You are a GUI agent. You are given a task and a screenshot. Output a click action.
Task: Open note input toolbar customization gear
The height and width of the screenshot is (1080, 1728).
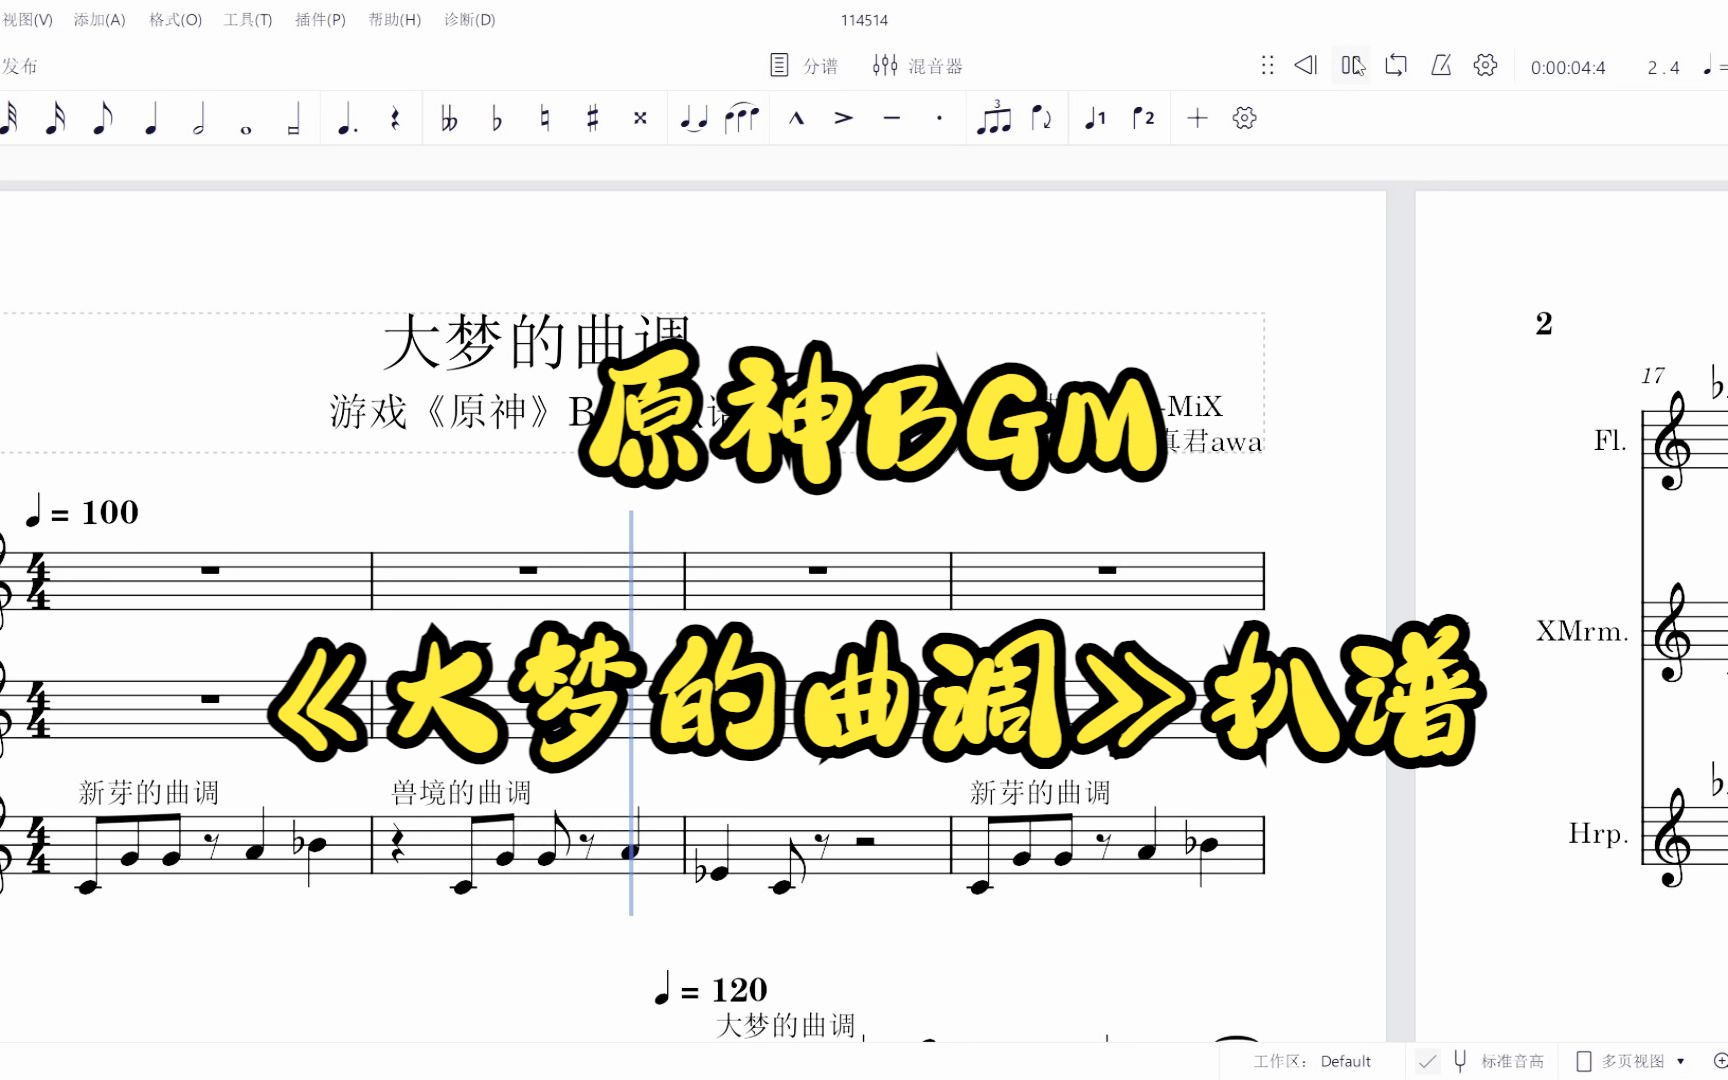1245,118
